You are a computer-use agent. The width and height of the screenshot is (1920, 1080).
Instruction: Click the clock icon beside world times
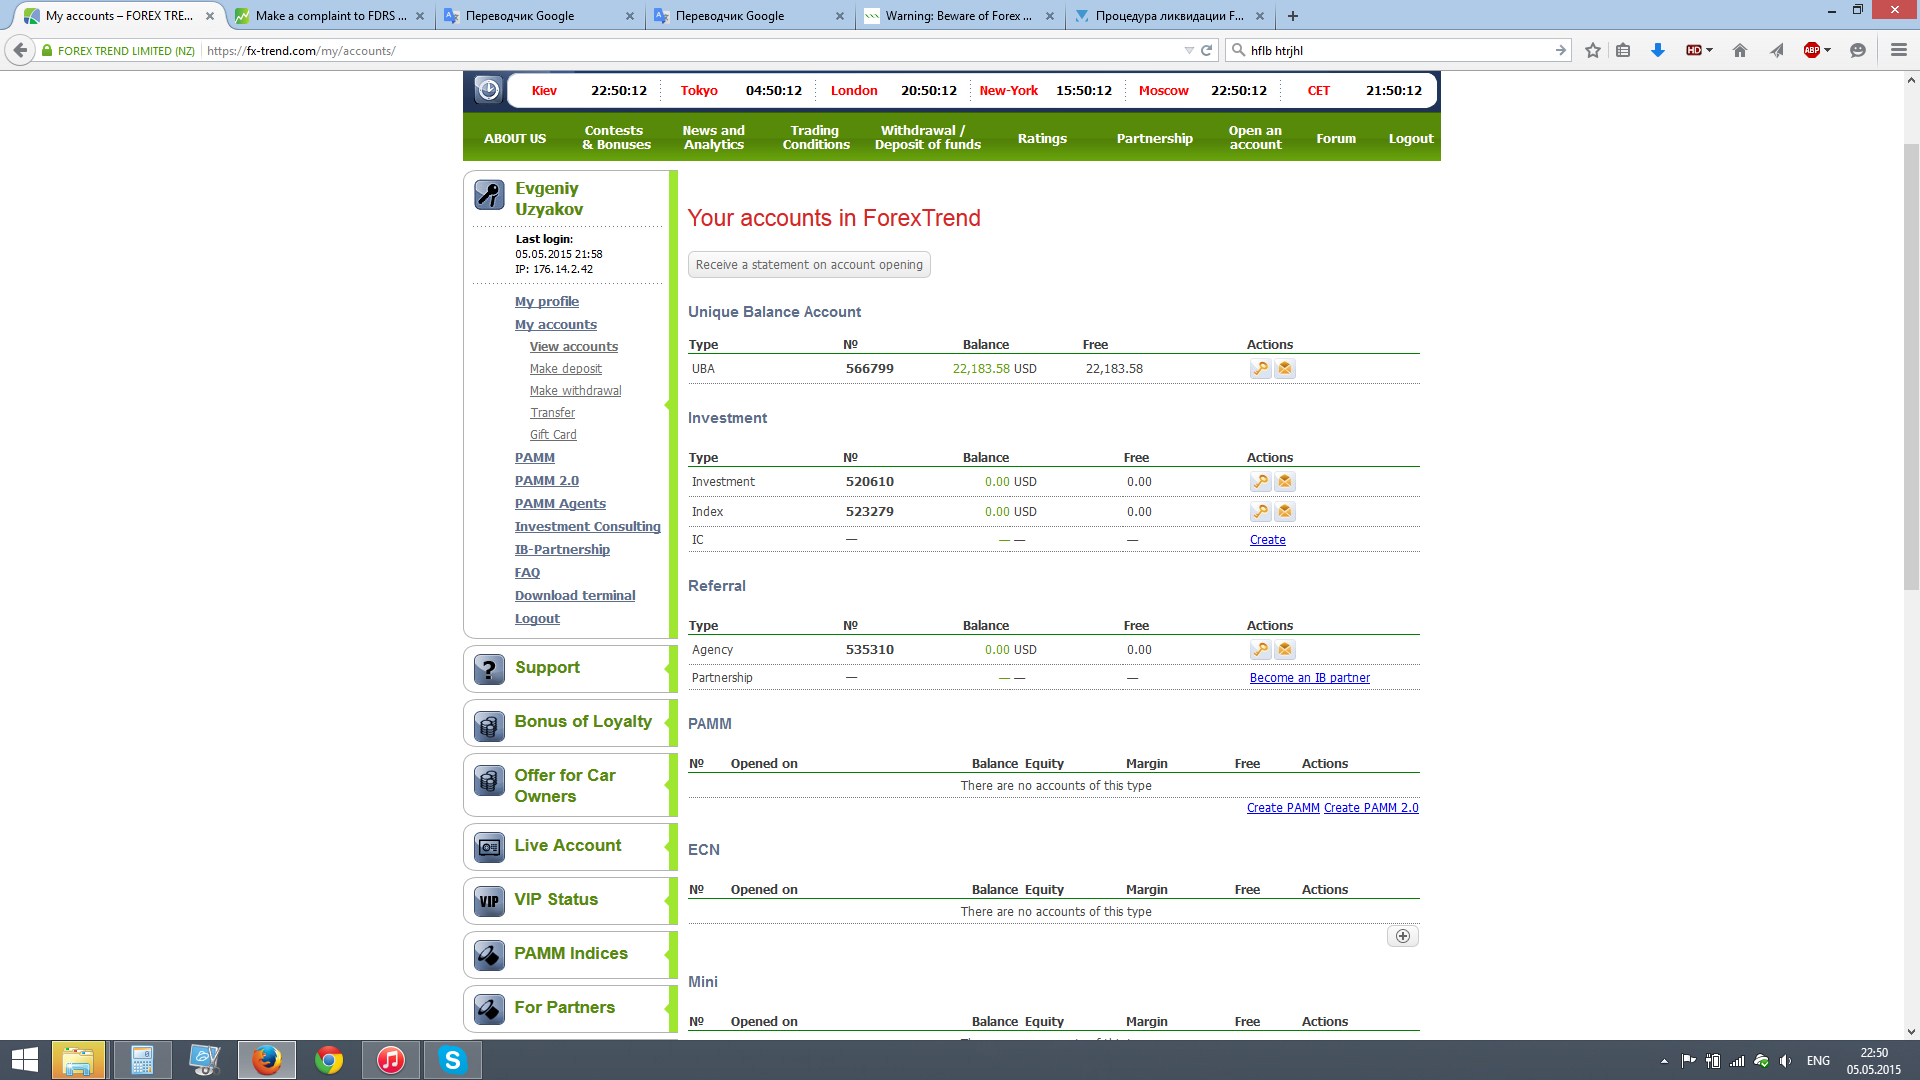(488, 90)
